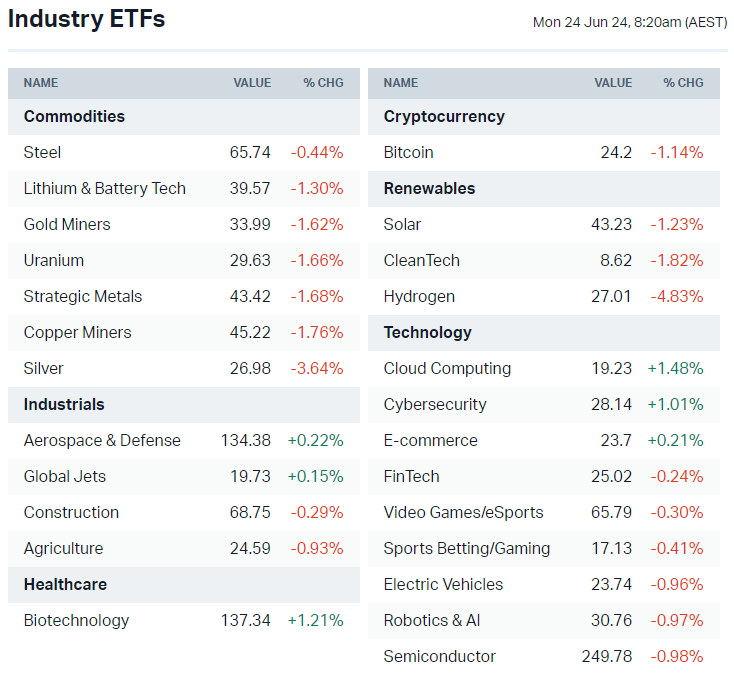Click the Silver ETF name
Screen dimensions: 734x678
(44, 368)
